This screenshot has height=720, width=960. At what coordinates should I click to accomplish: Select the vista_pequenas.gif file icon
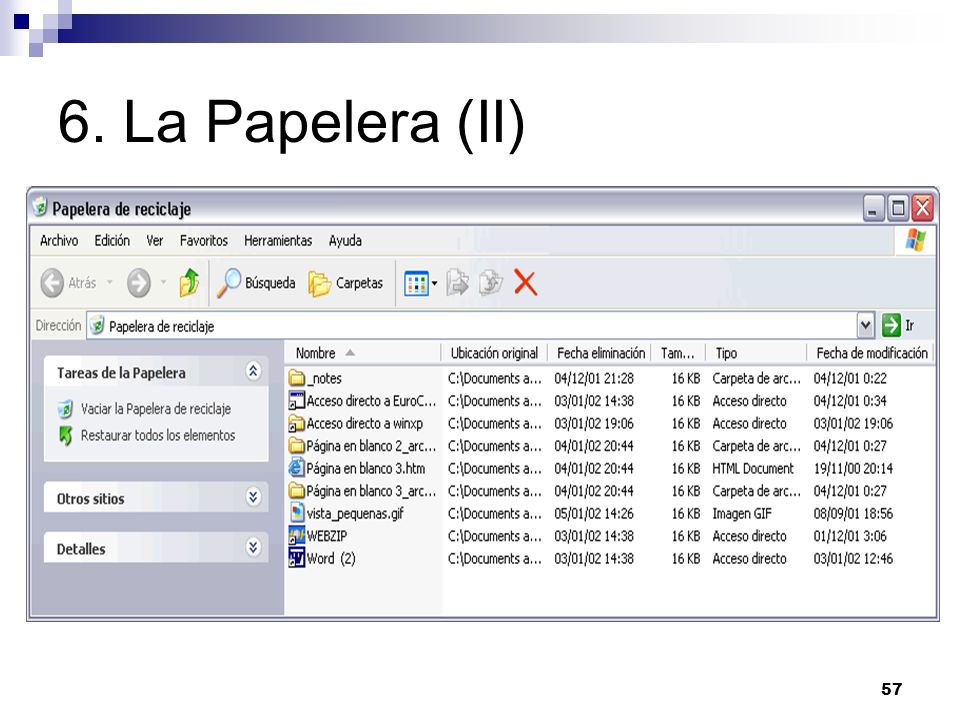point(296,513)
